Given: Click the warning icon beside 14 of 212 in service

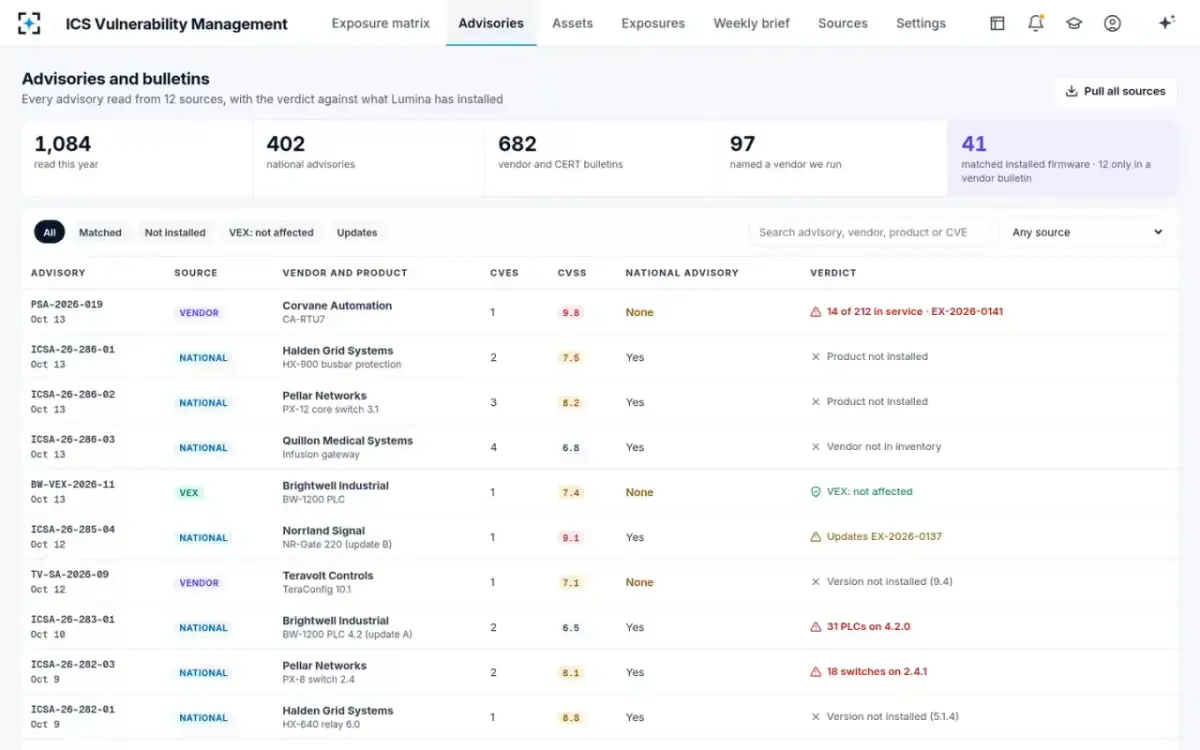Looking at the screenshot, I should point(816,312).
